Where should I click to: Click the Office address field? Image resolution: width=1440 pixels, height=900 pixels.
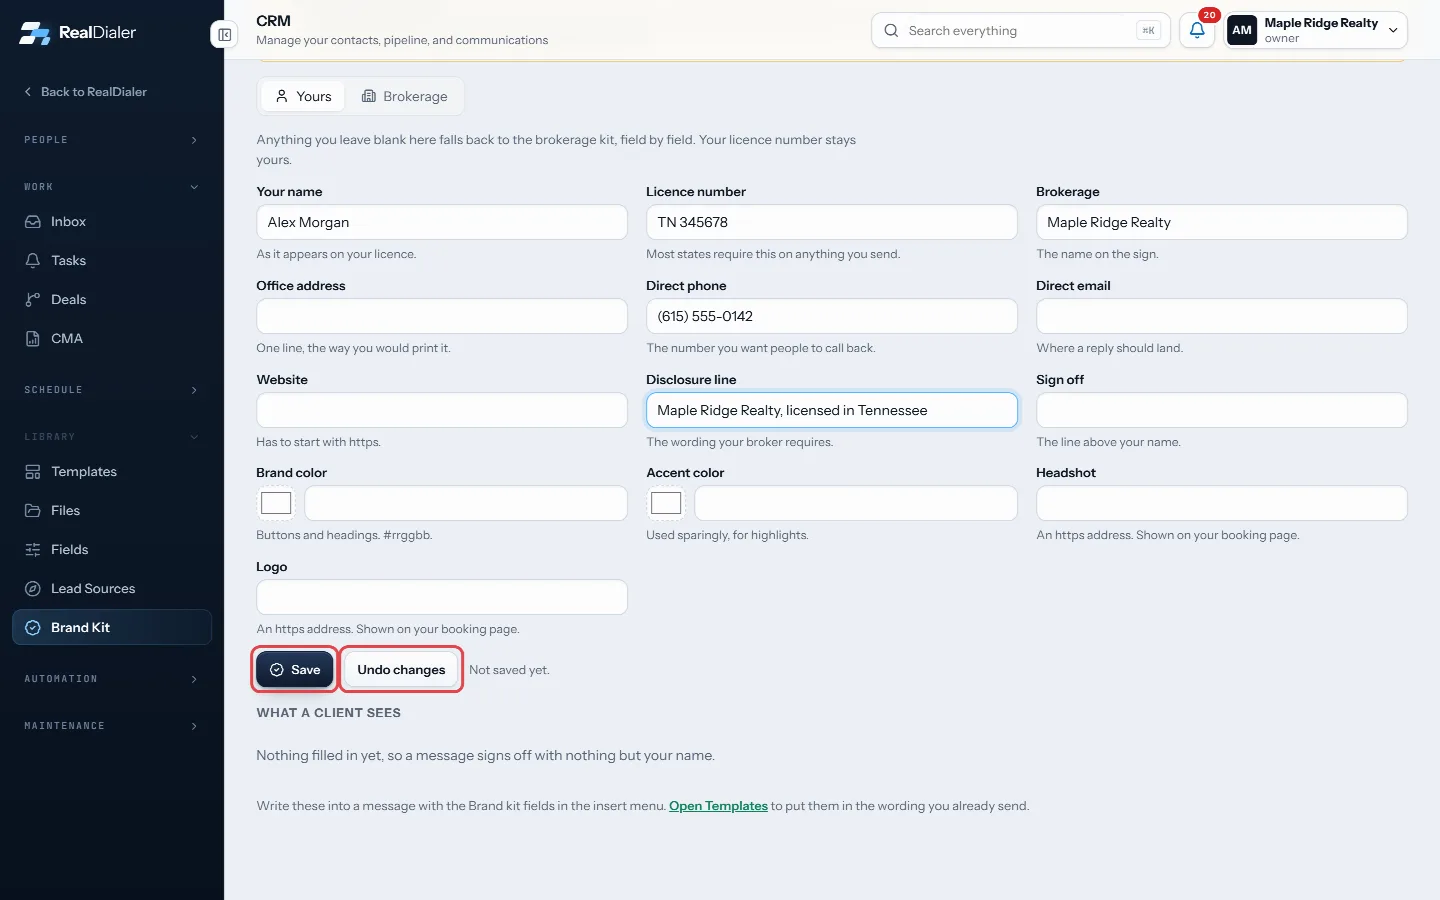click(x=442, y=317)
